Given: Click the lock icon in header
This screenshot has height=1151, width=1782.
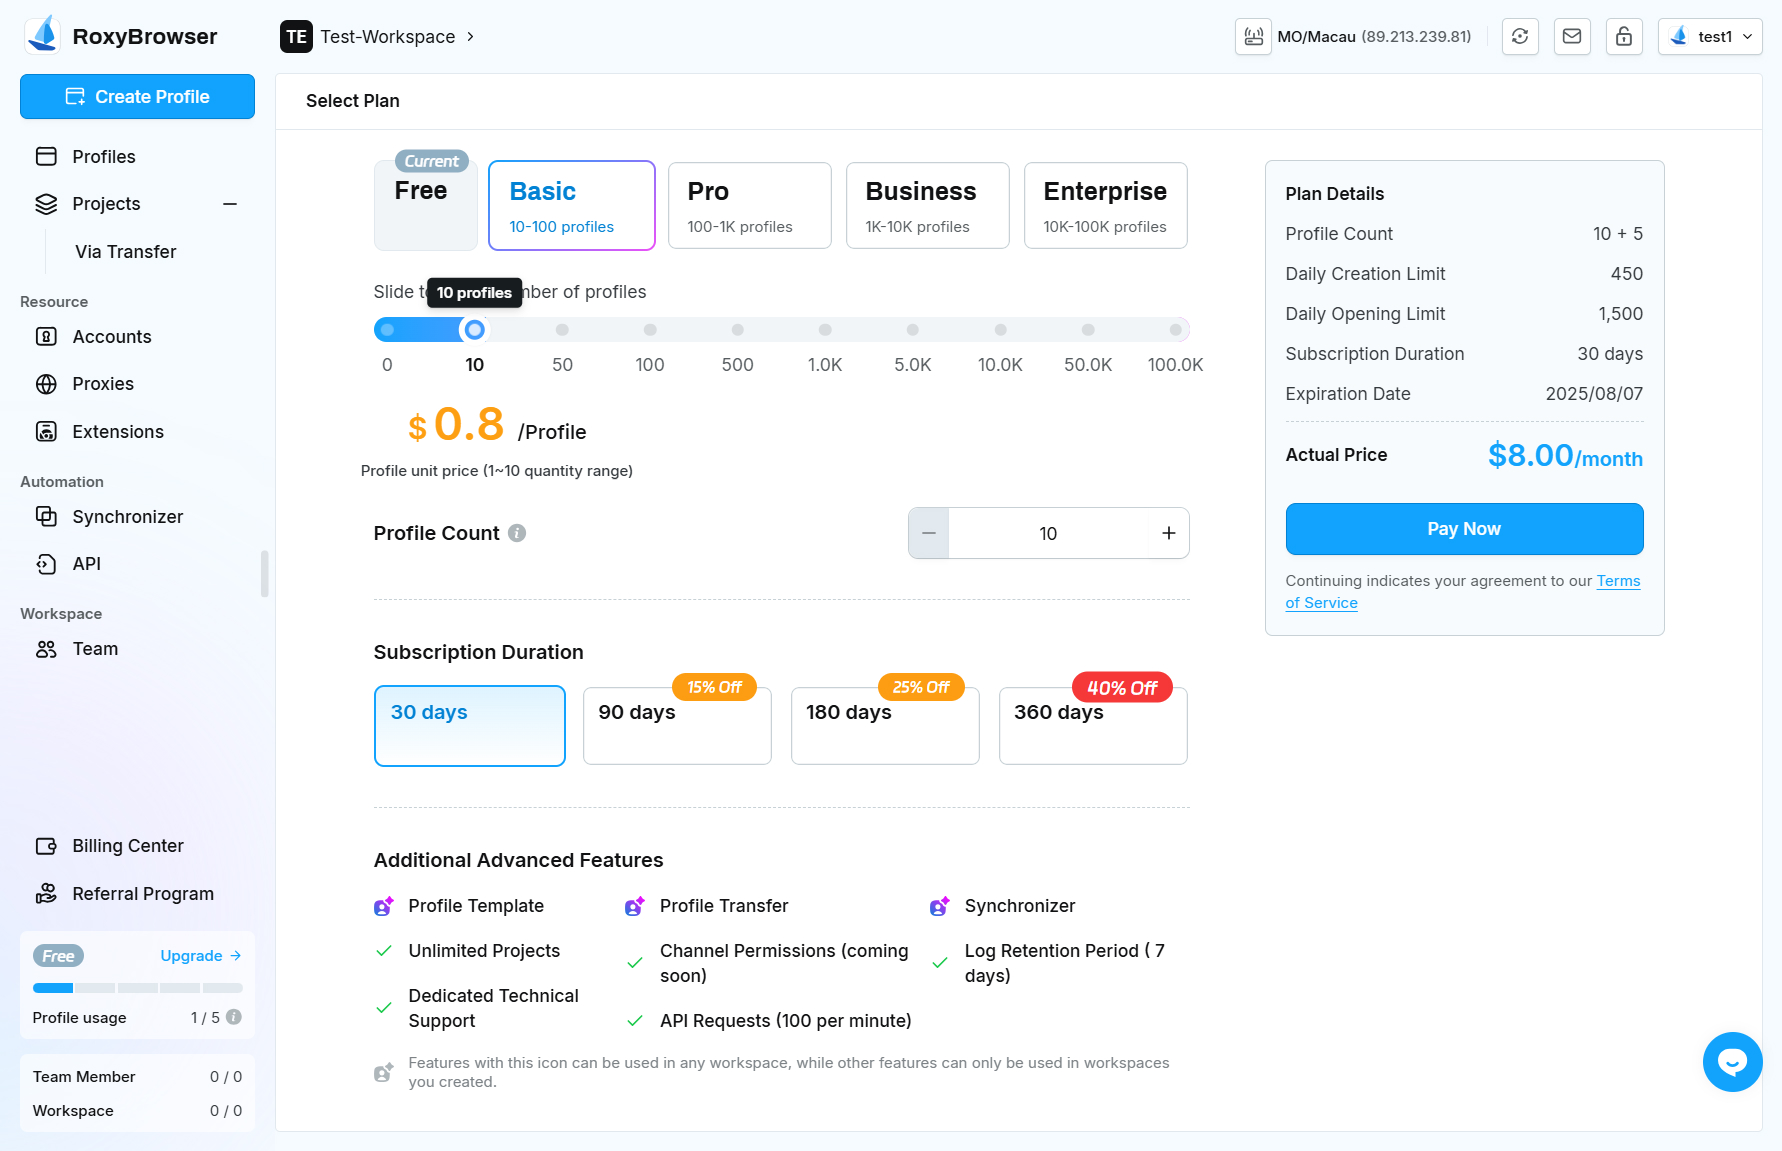Looking at the screenshot, I should point(1624,37).
